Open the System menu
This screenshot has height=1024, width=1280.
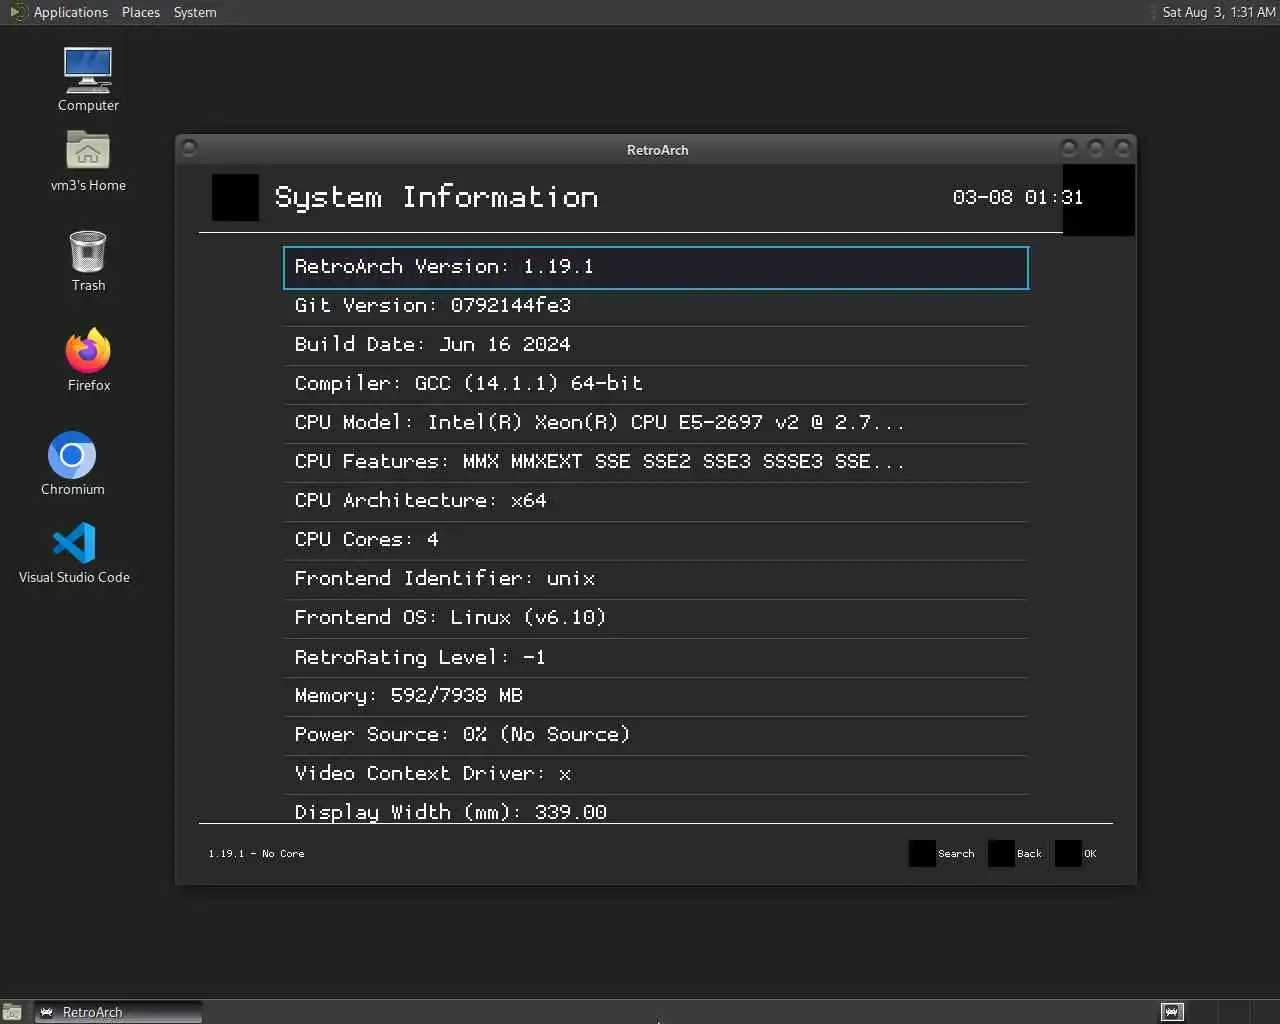[x=195, y=12]
